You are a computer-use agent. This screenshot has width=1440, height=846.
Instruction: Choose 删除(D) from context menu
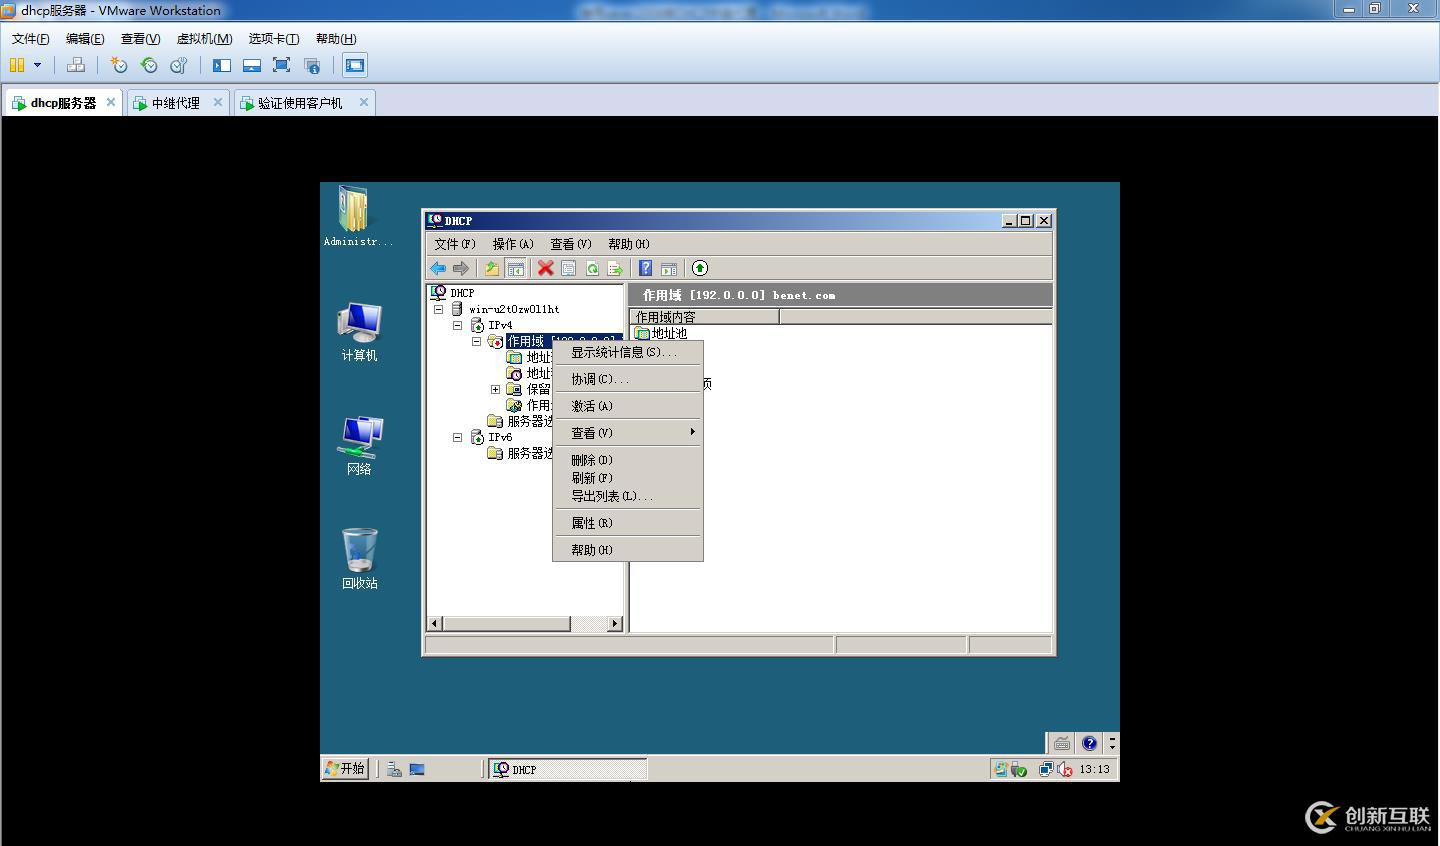(628, 460)
